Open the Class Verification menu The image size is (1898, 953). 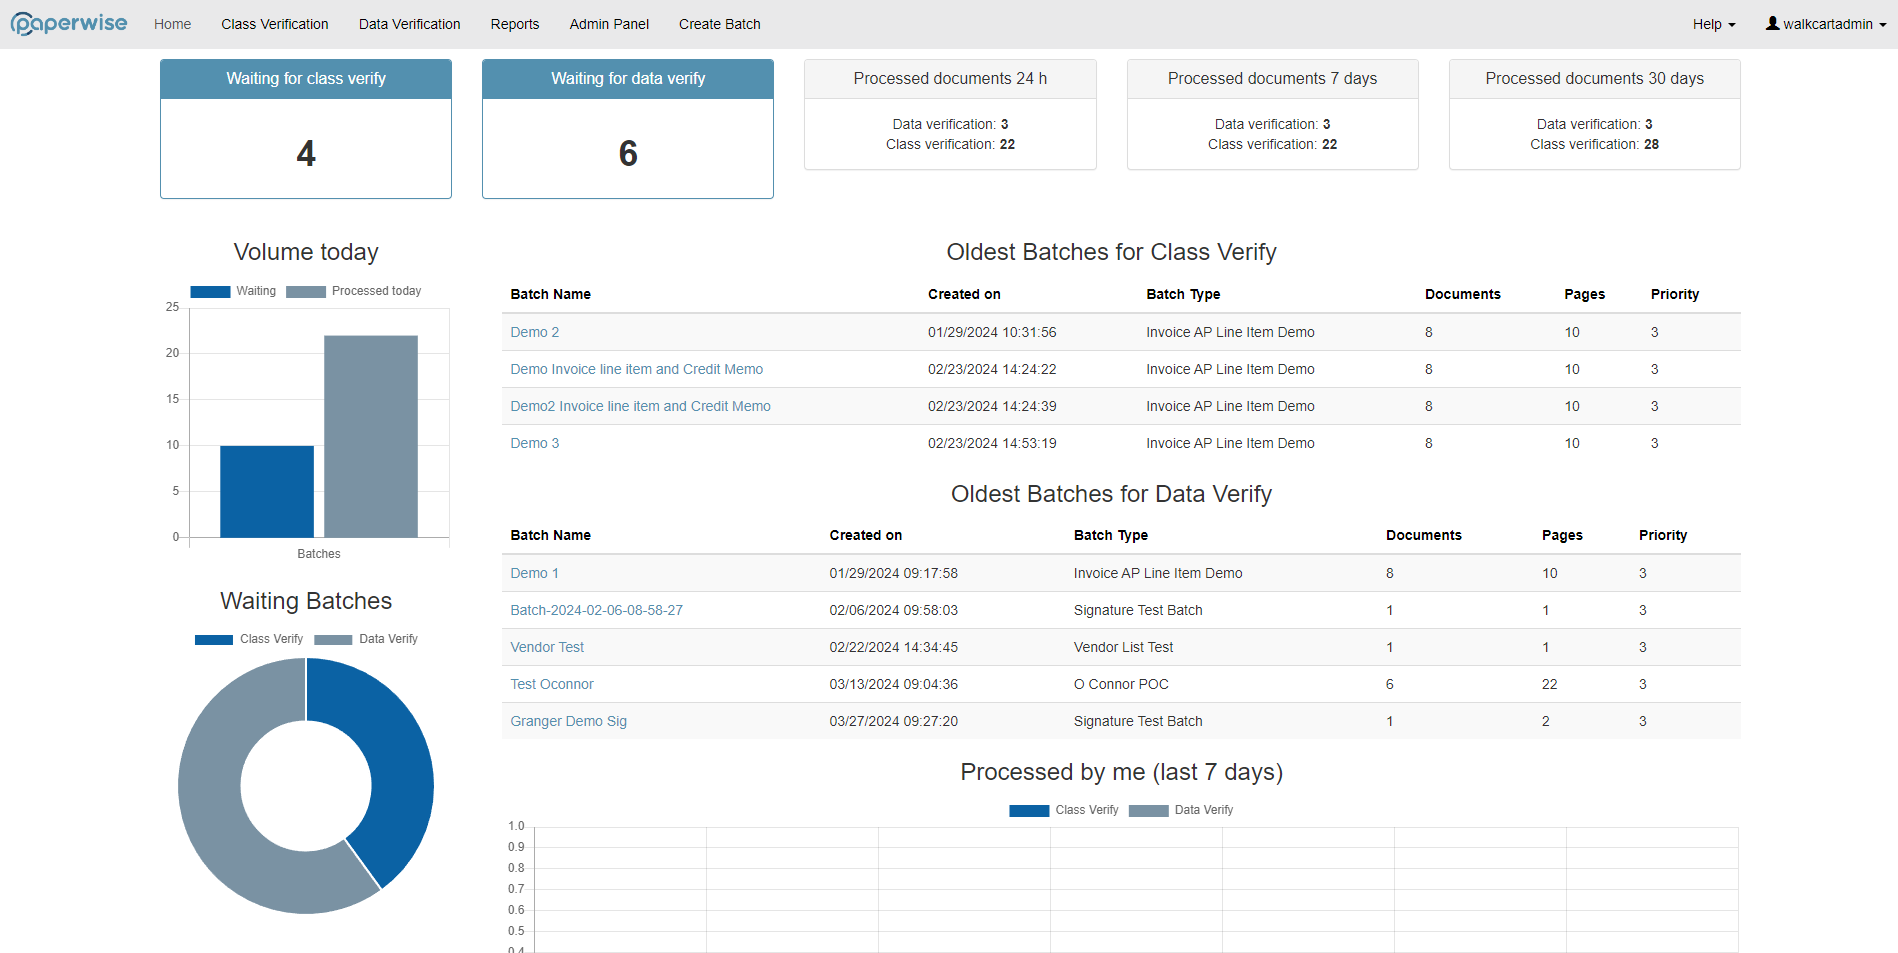click(x=275, y=24)
